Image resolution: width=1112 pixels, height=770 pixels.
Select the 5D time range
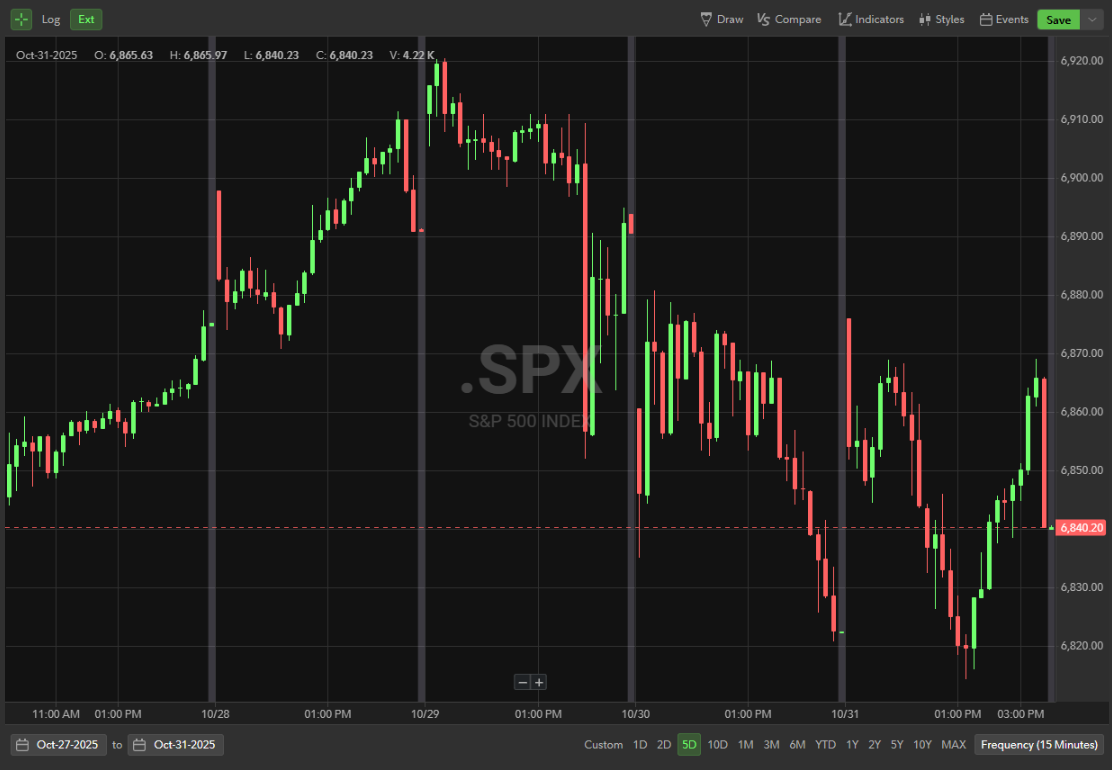(x=689, y=745)
